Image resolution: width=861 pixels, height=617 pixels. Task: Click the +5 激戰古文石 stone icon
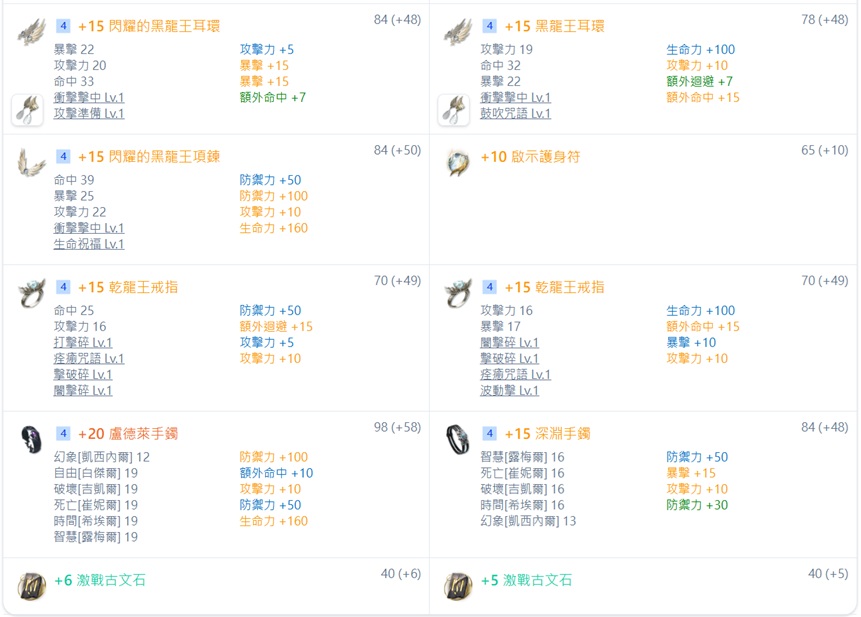[x=458, y=586]
